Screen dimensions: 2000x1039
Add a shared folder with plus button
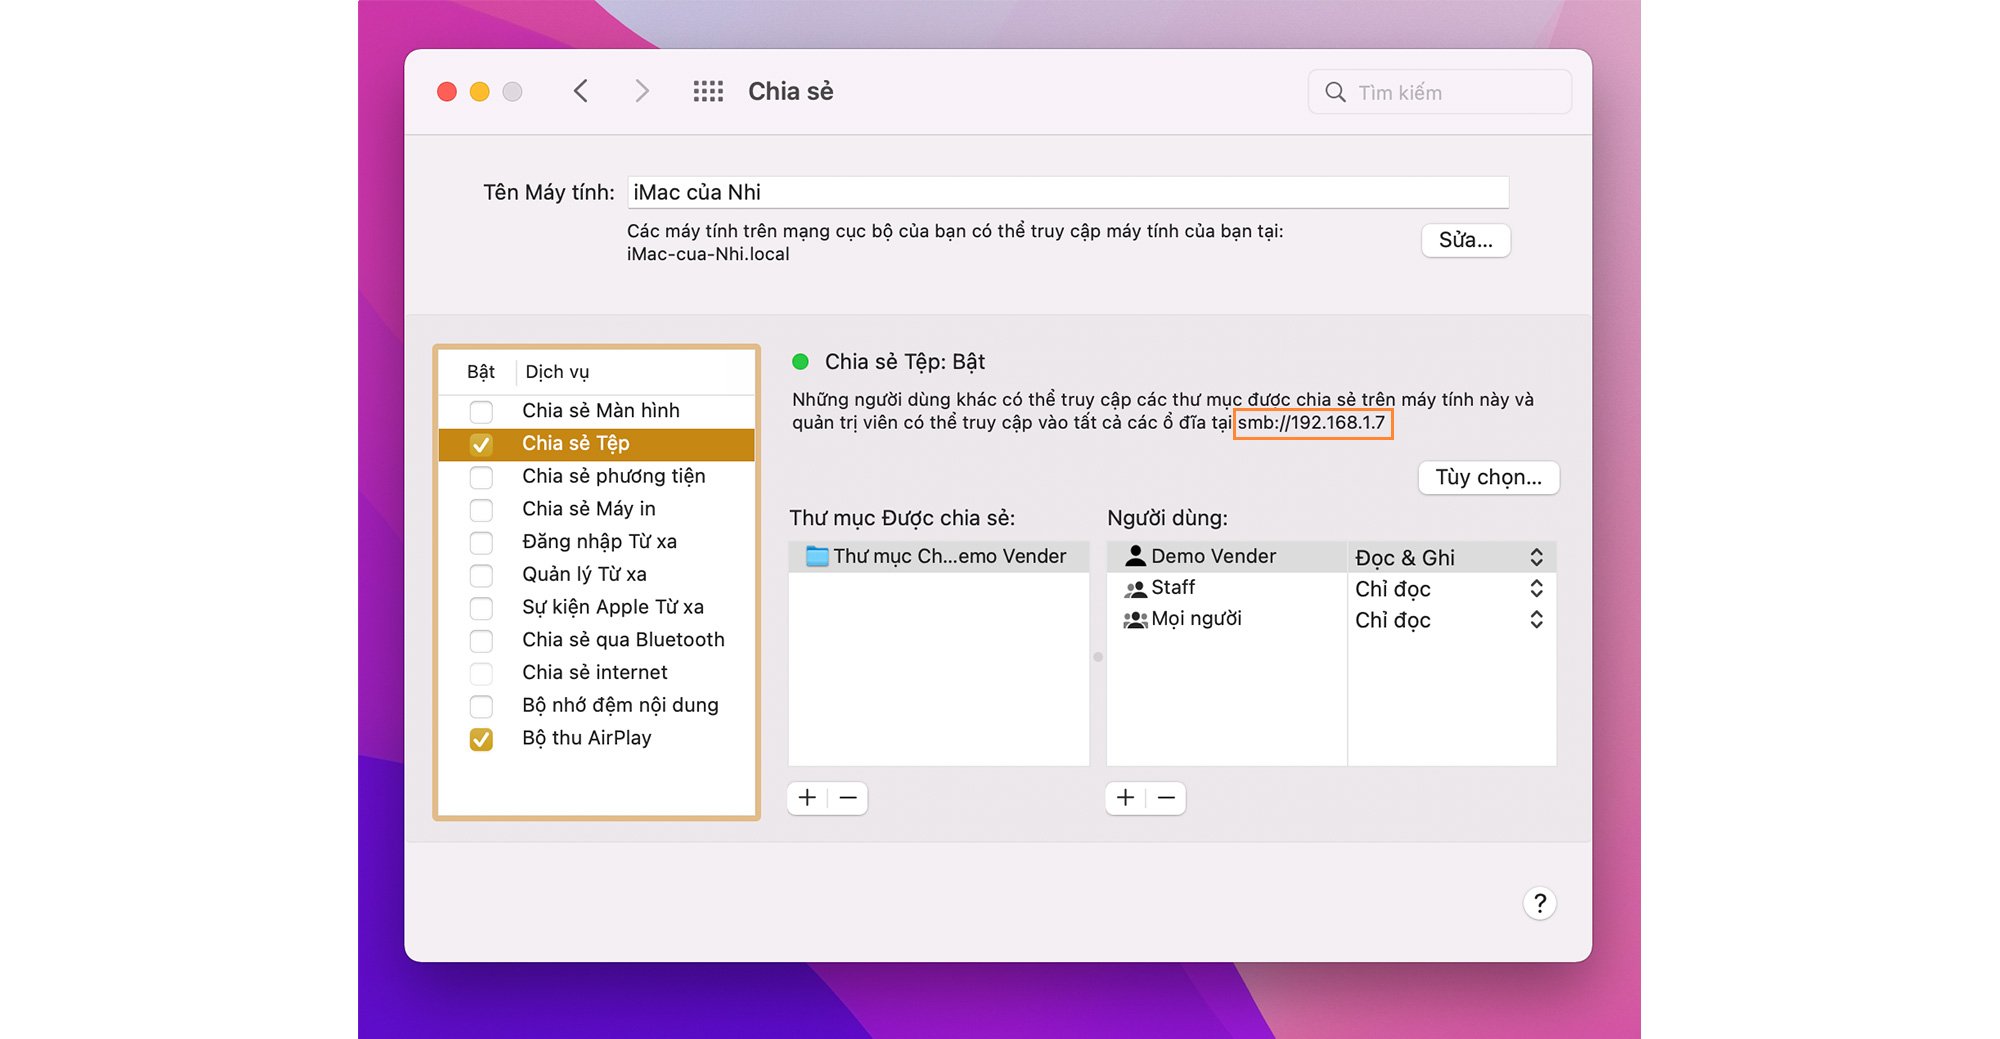[x=808, y=798]
